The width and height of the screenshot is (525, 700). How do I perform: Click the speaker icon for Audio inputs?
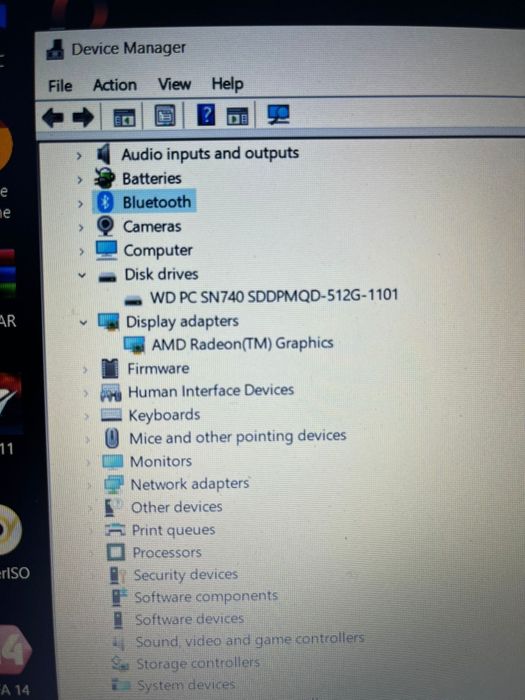(x=104, y=154)
